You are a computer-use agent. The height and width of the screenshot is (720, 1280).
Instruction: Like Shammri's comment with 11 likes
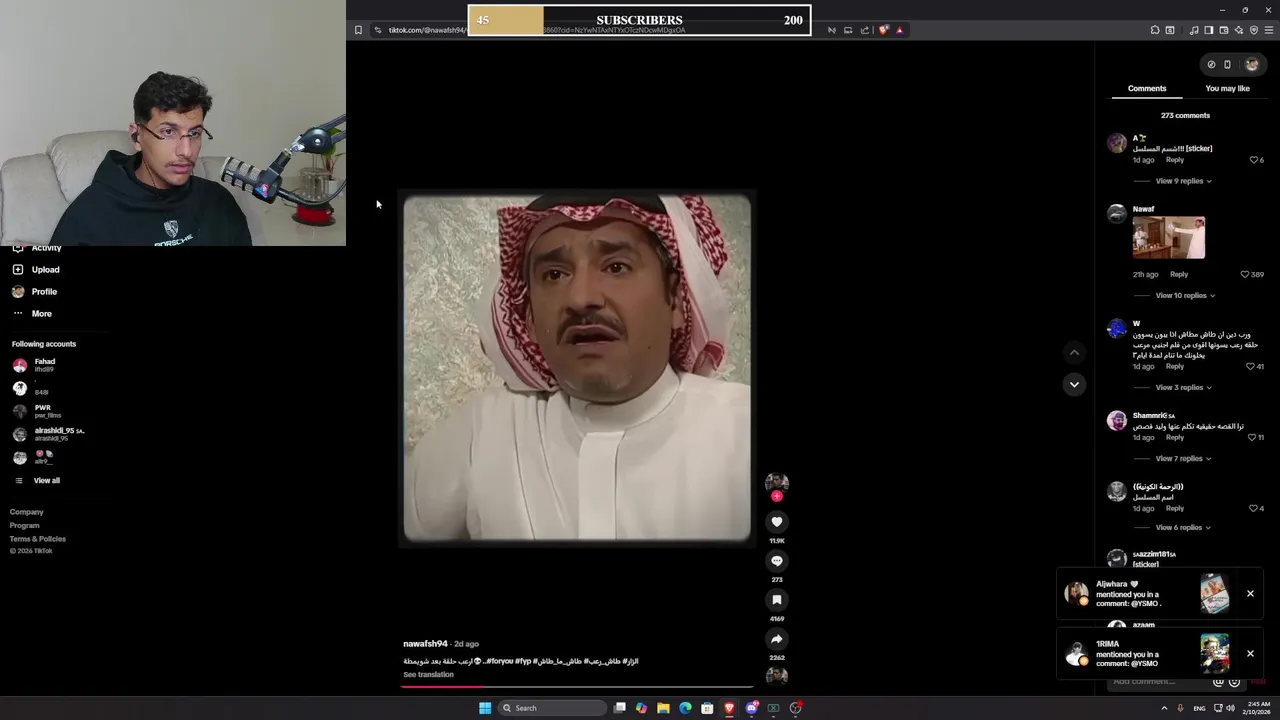[x=1251, y=437]
